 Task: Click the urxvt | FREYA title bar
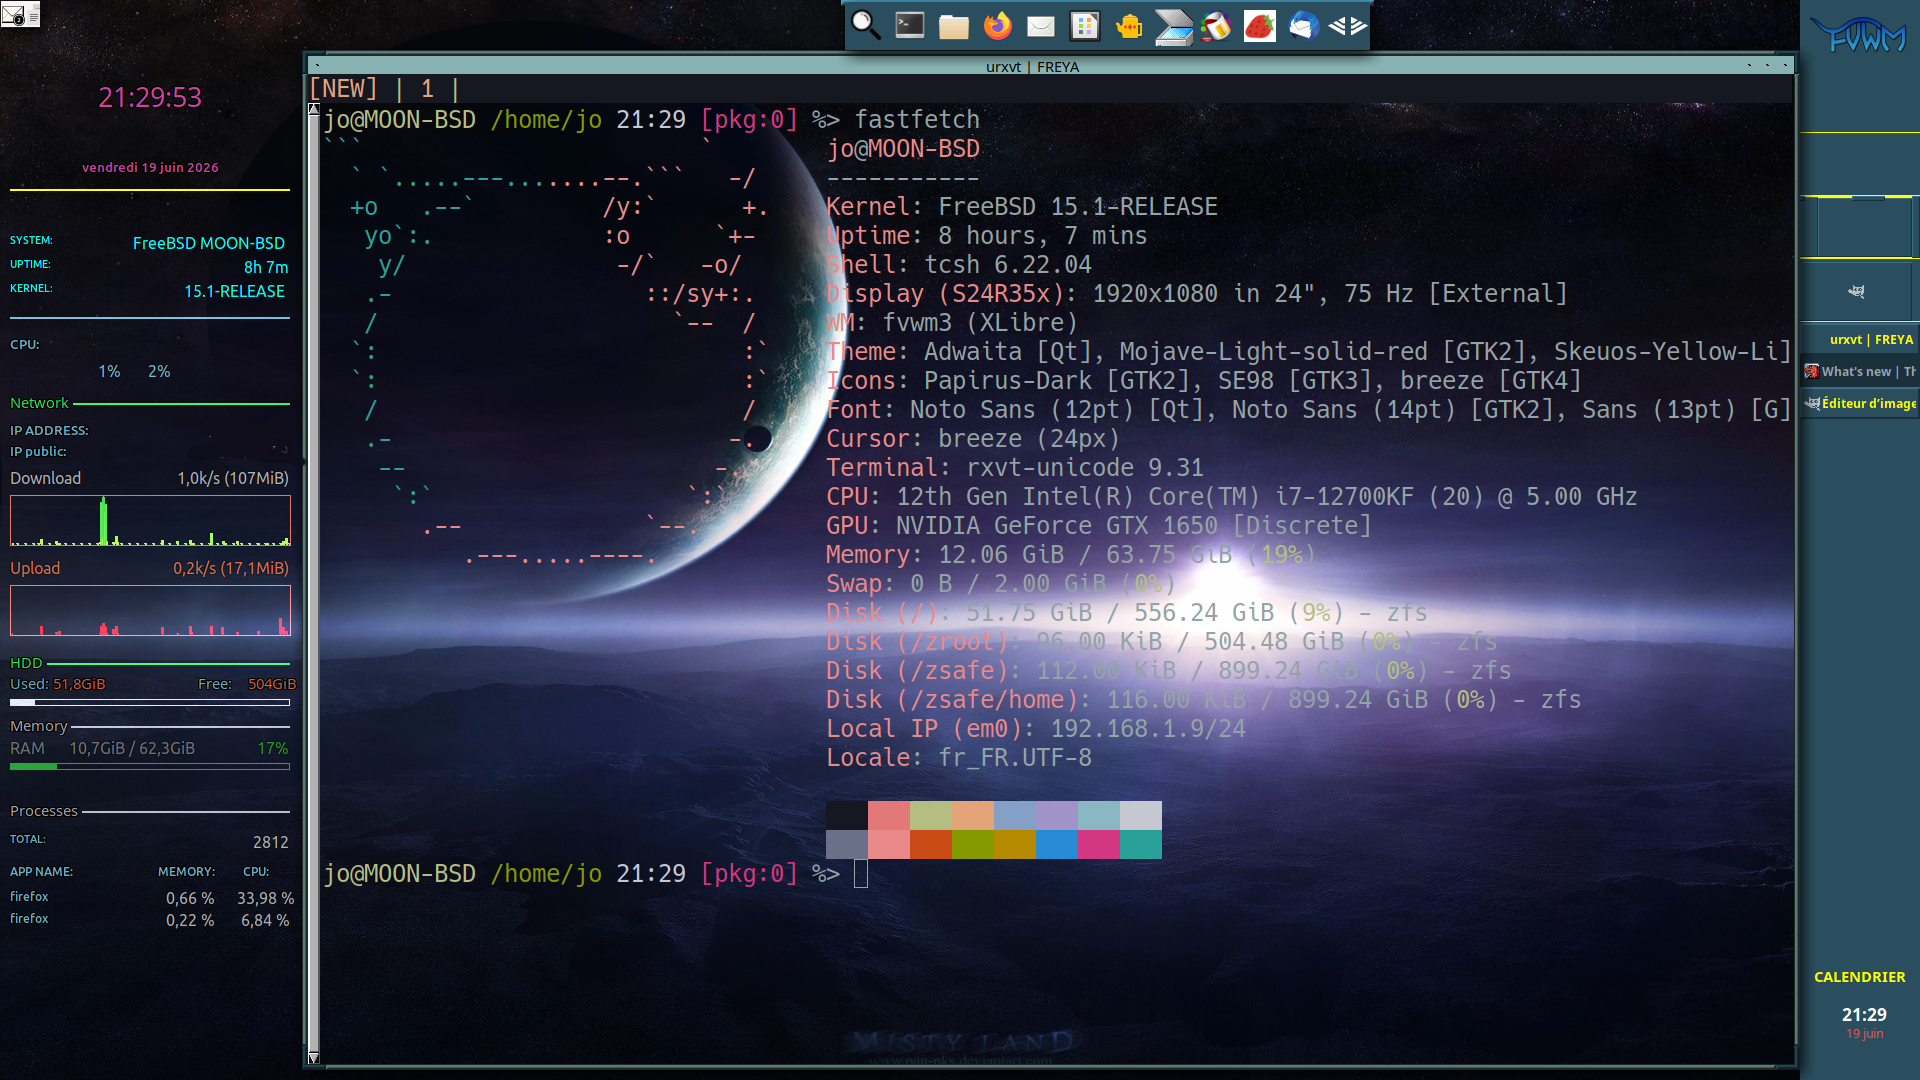(x=1032, y=66)
